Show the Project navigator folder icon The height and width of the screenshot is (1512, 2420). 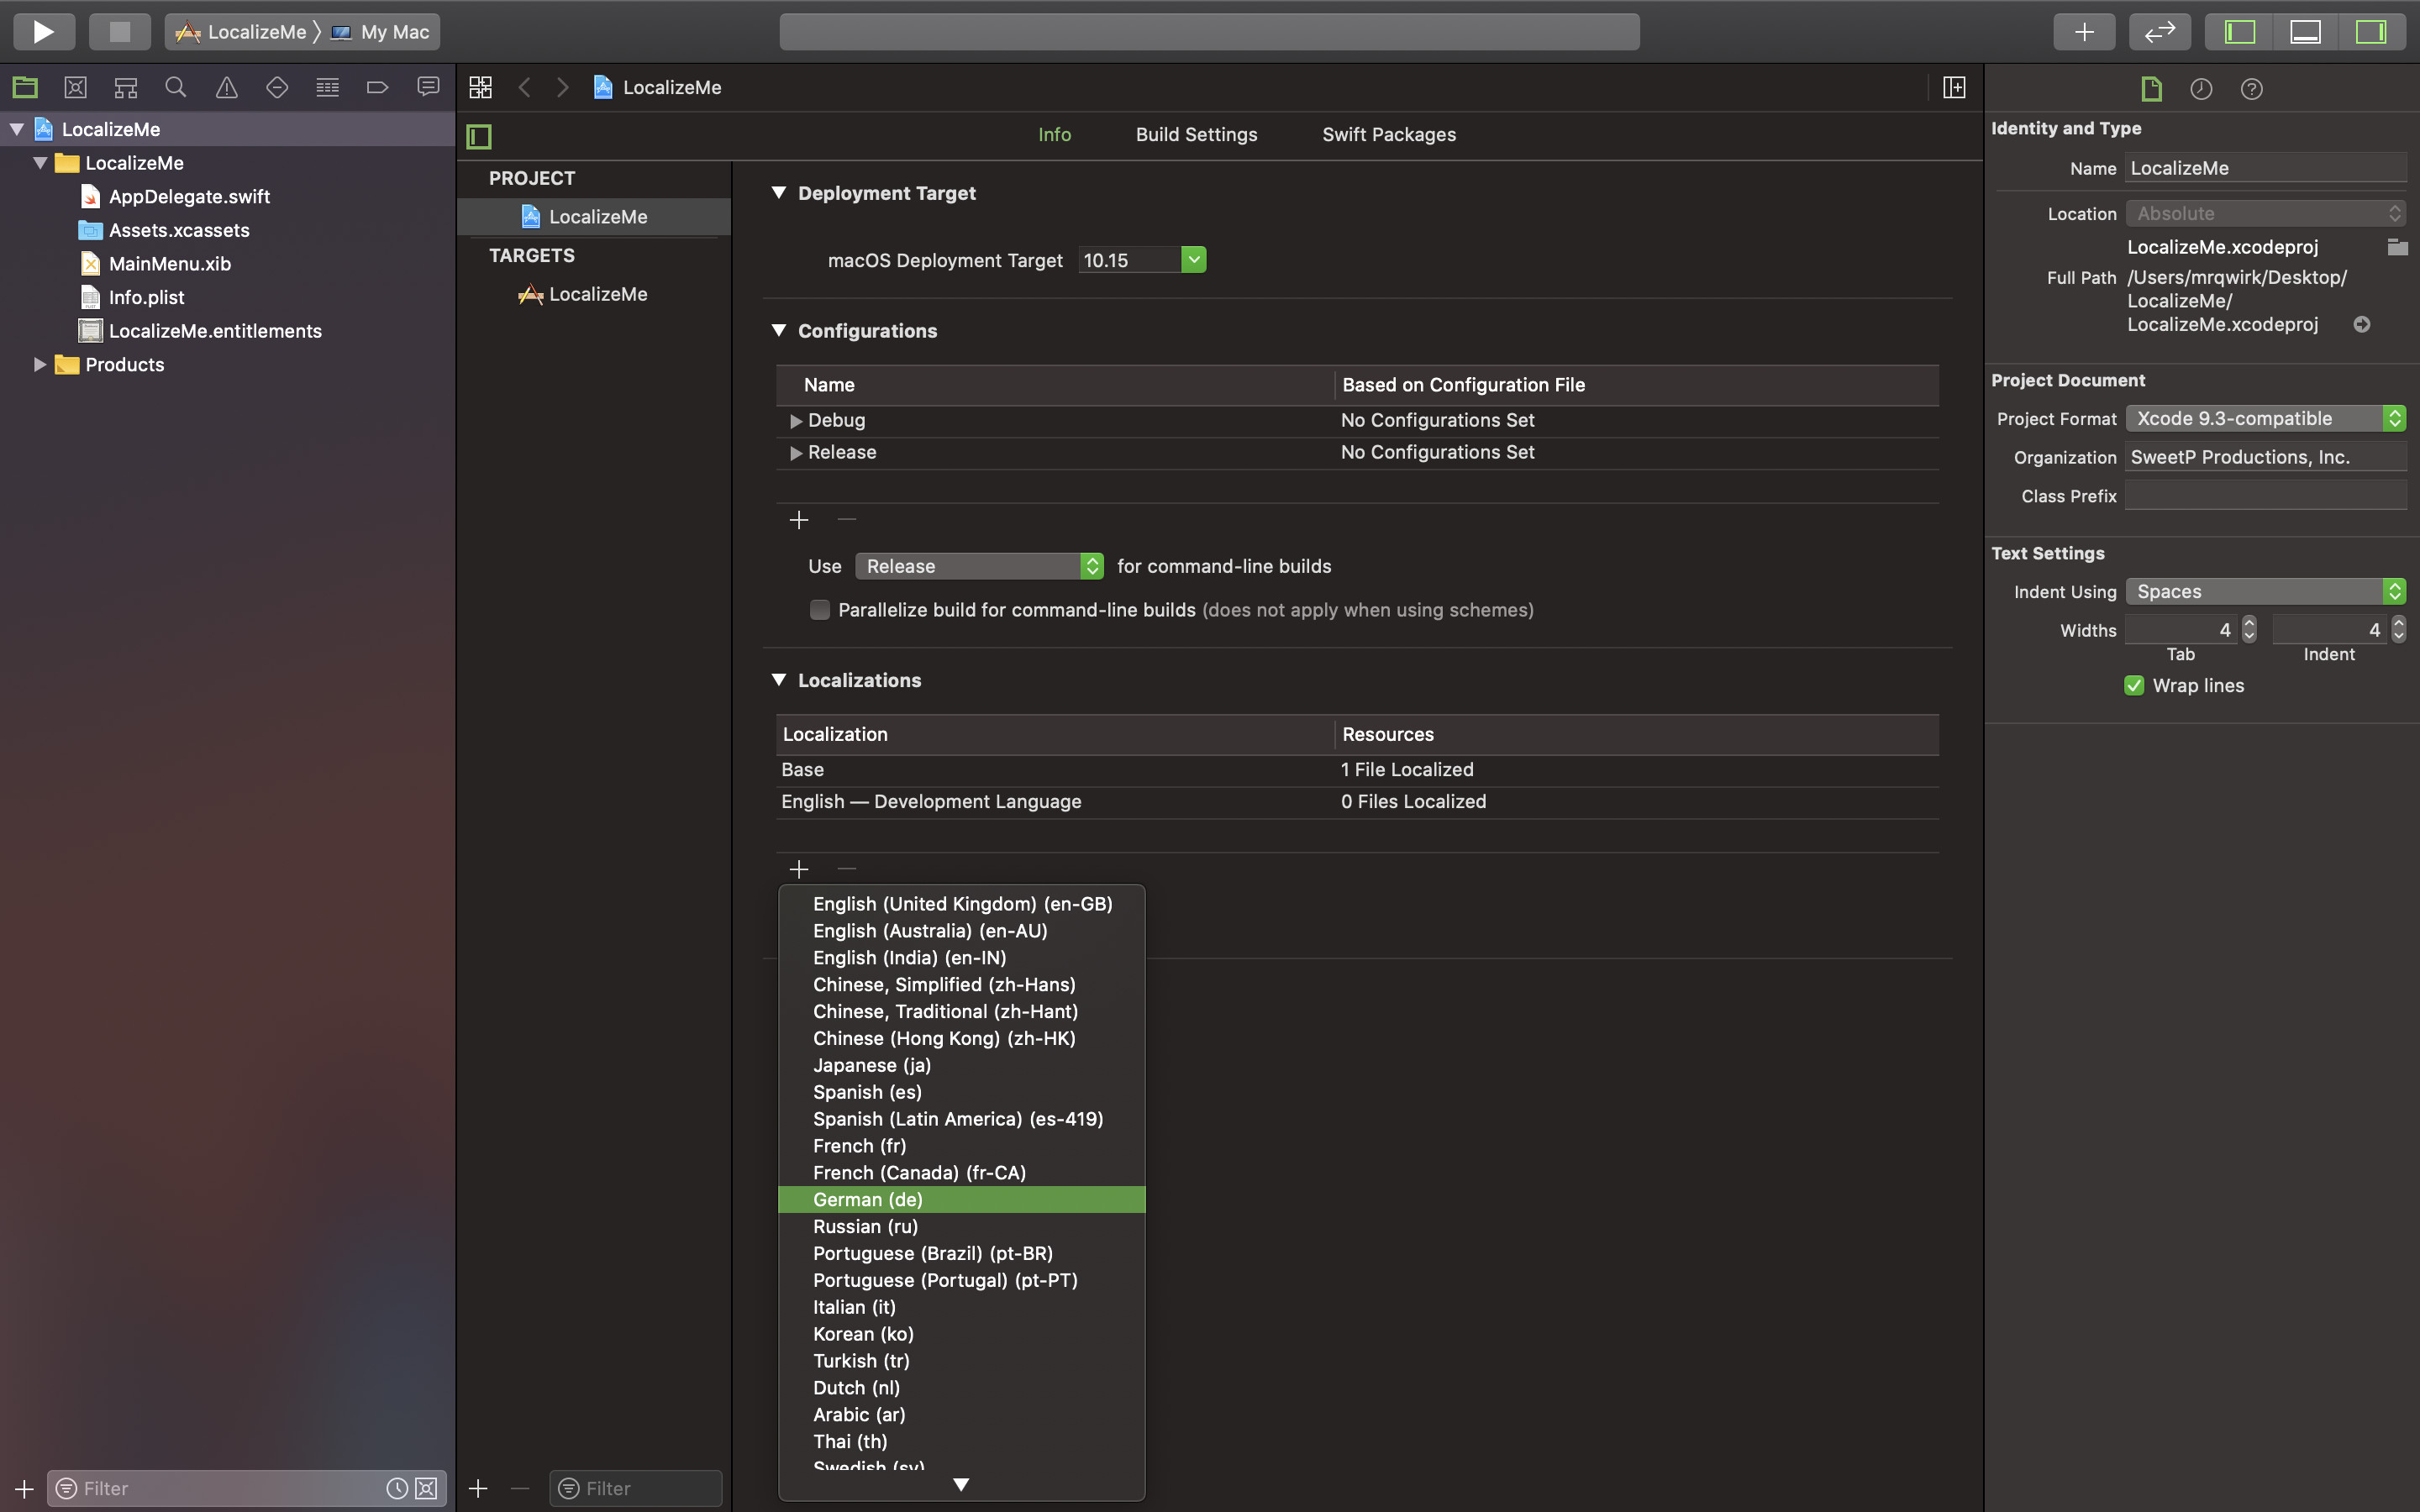tap(25, 88)
